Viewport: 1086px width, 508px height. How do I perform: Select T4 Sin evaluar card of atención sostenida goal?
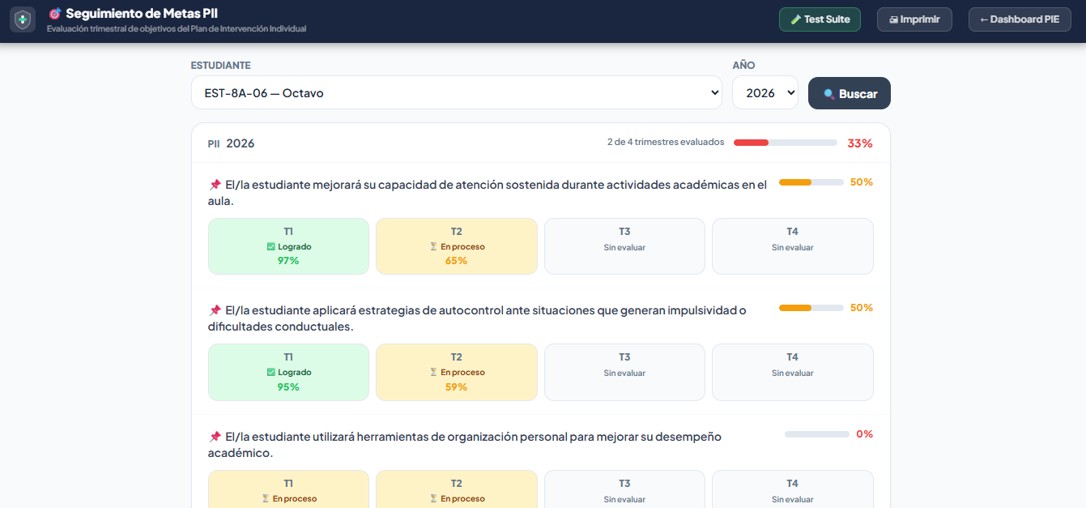coord(792,246)
